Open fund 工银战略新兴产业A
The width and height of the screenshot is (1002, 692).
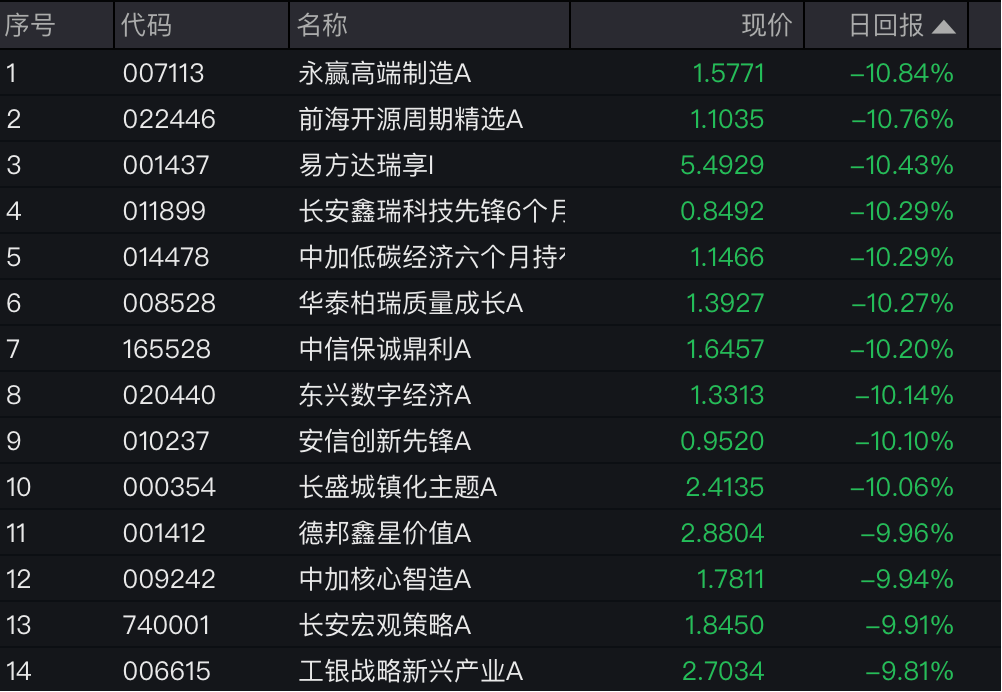(x=411, y=671)
